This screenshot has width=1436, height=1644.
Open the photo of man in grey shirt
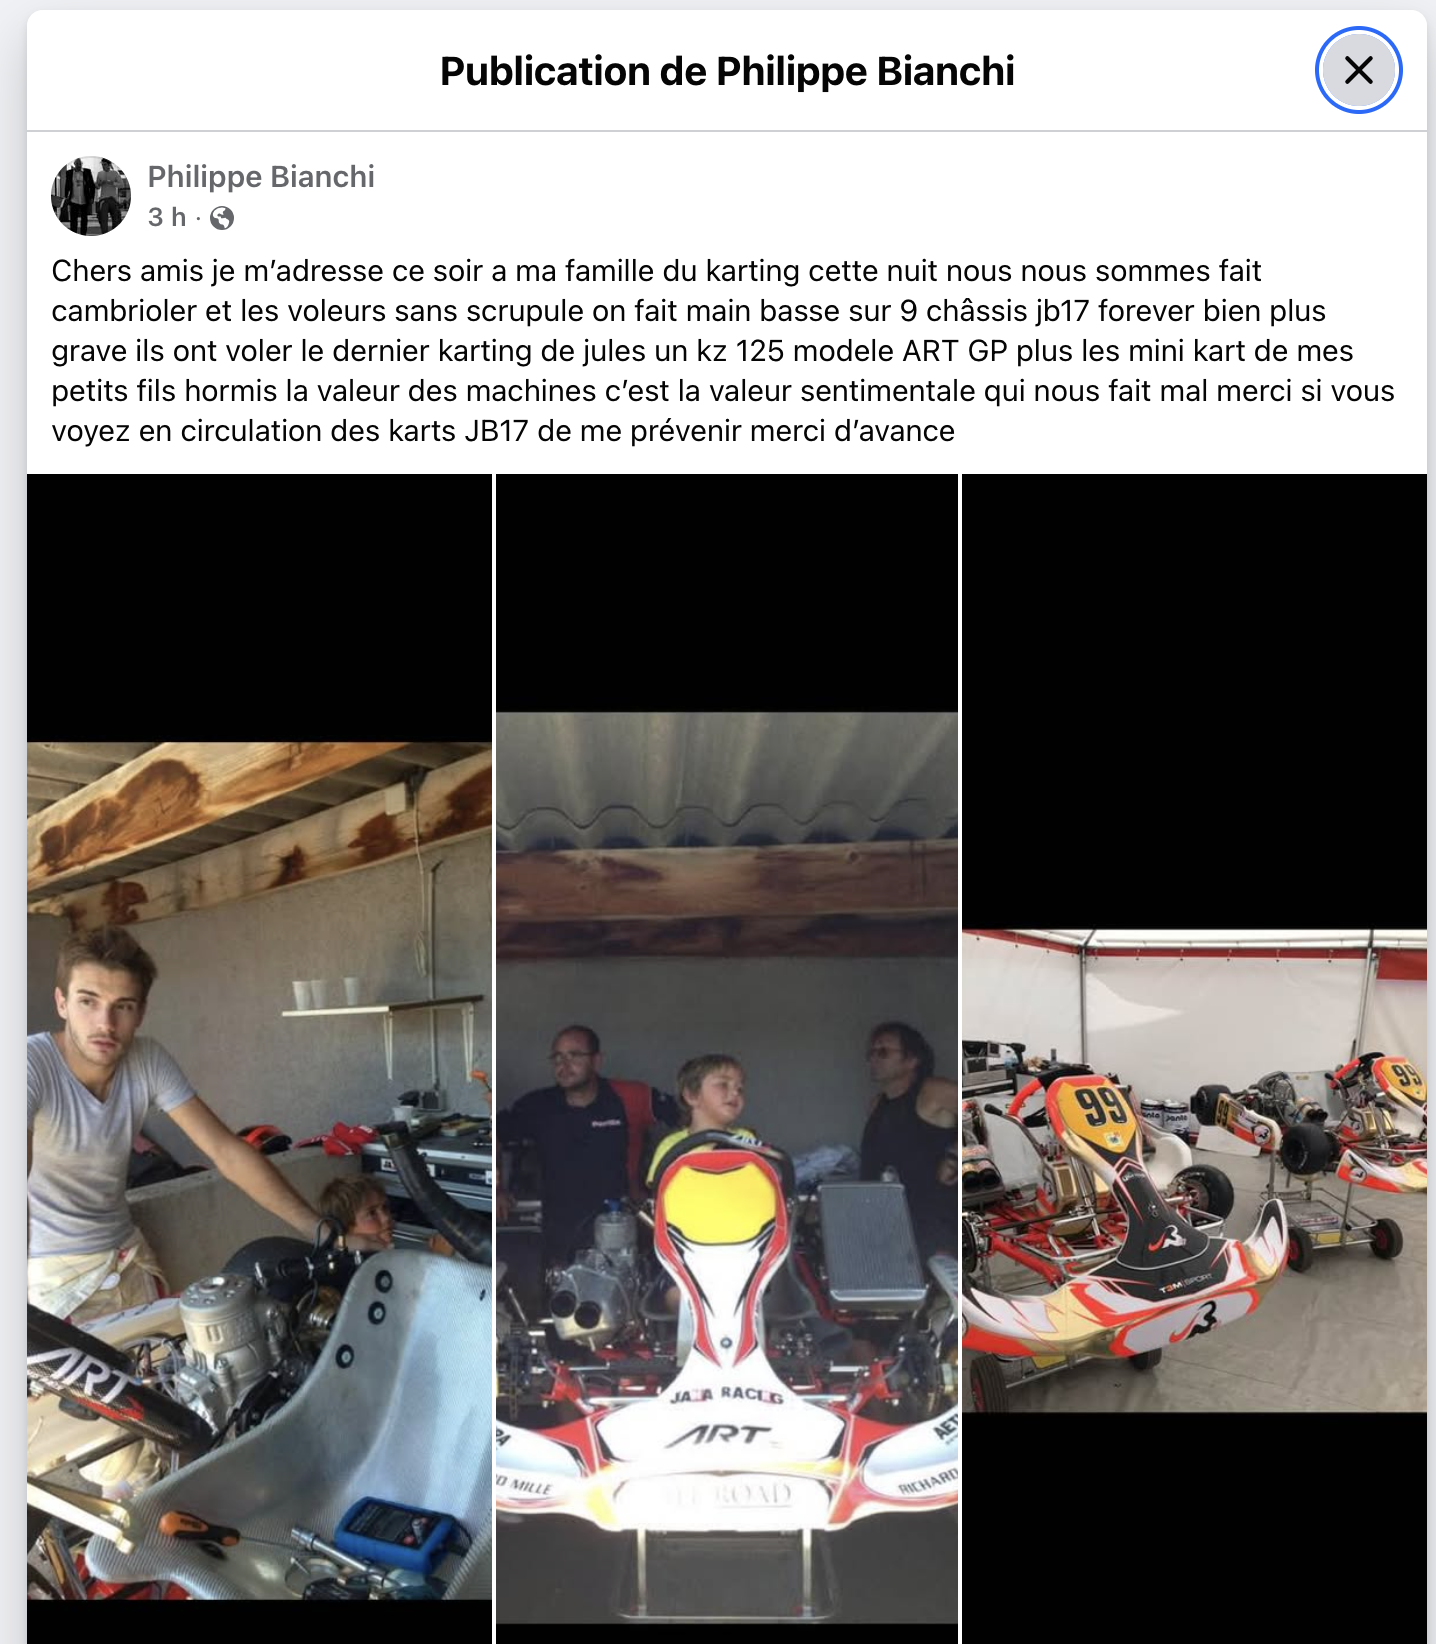point(259,1059)
